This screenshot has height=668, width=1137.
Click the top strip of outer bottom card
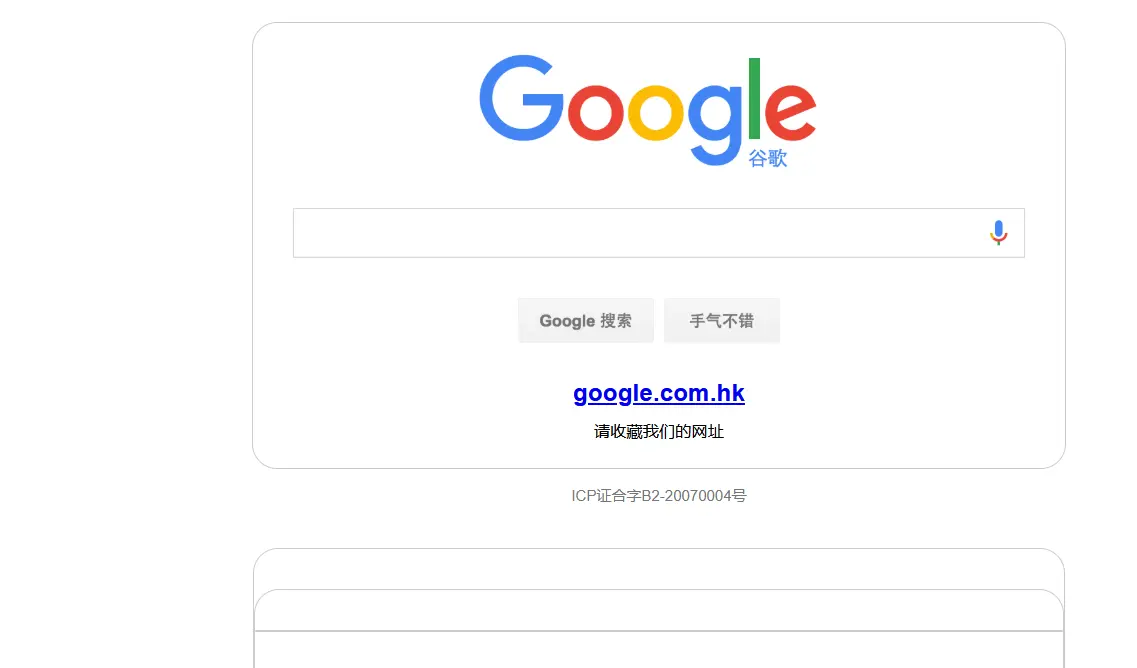(658, 569)
